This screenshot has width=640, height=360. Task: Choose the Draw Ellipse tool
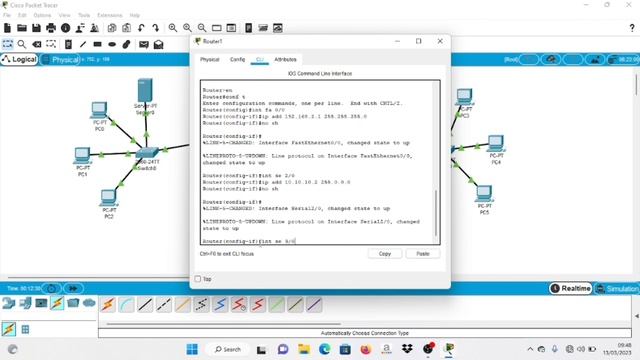pos(112,44)
